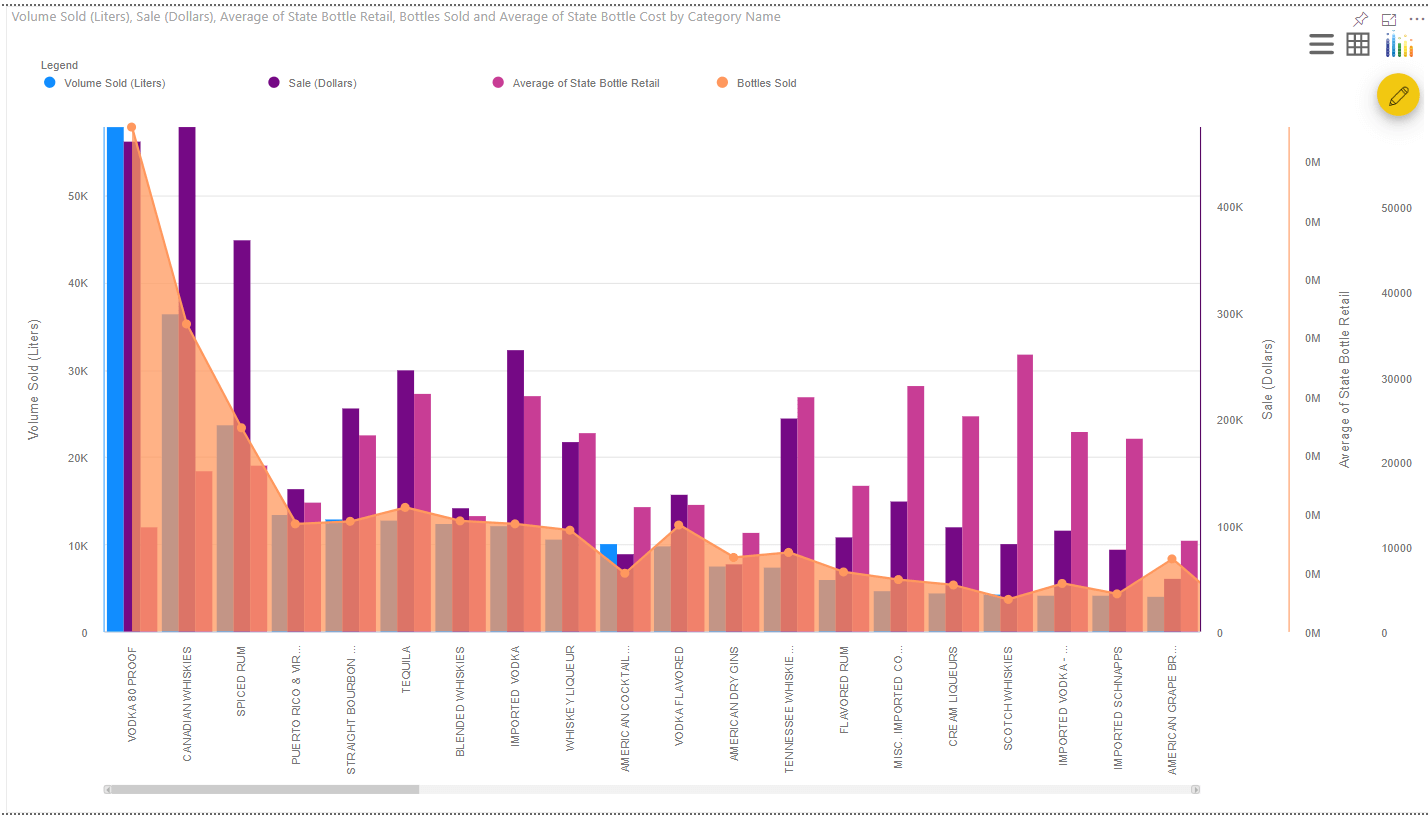Screen dimensions: 1428x819
Task: Click the yellow edit pencil button
Action: click(x=1397, y=95)
